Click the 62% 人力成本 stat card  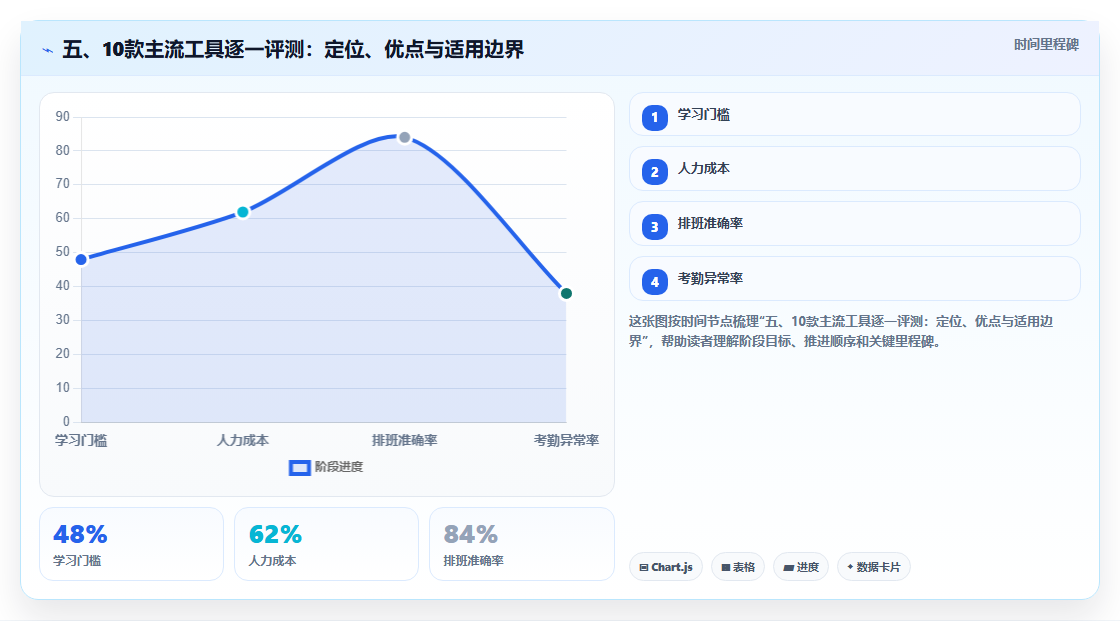pos(326,544)
